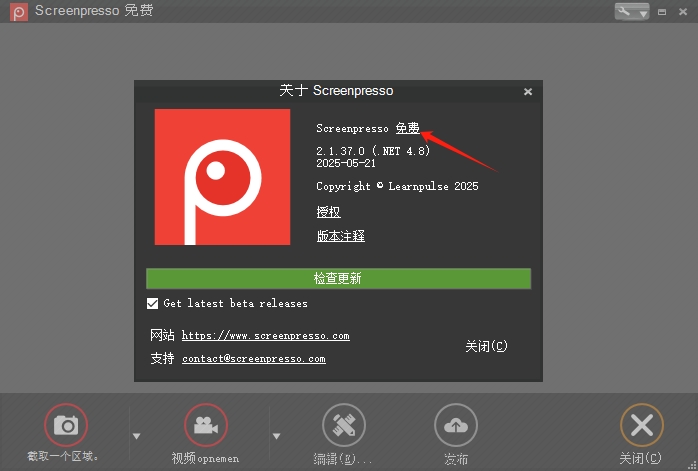Screen dimensions: 698x471
Task: Click the contact@screenpresso.com support email link
Action: coord(253,358)
